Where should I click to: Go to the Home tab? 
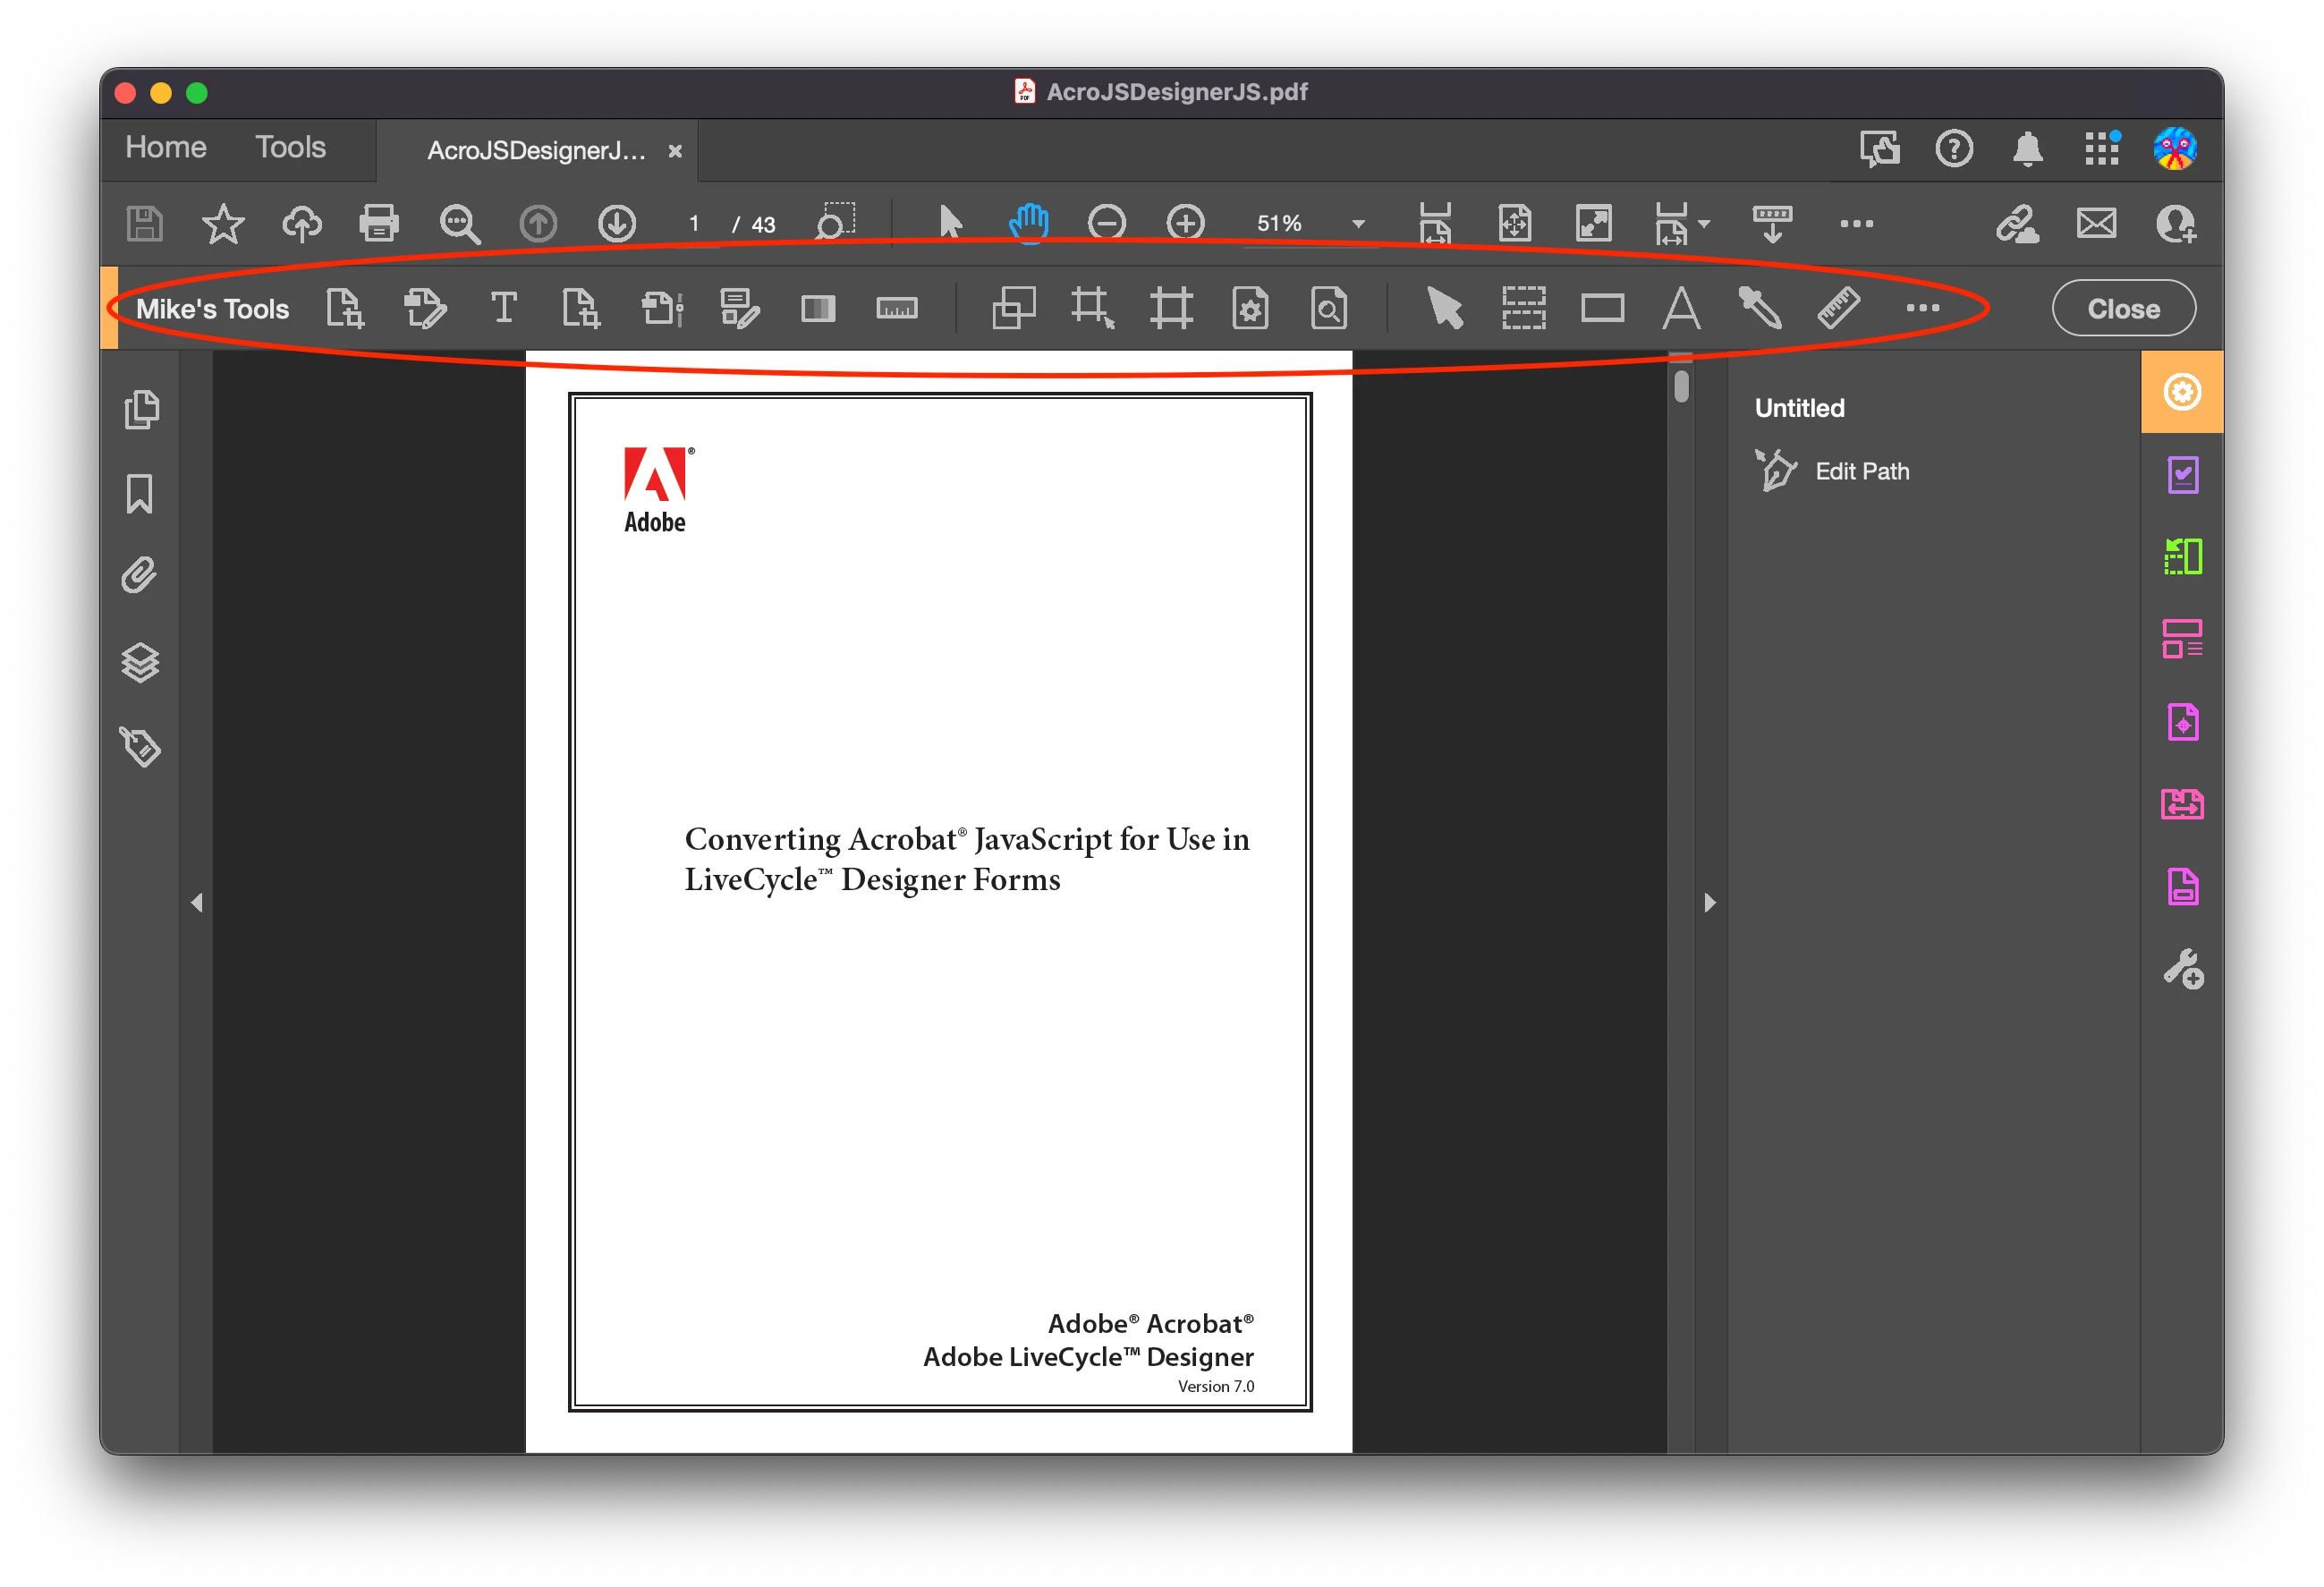click(x=166, y=148)
